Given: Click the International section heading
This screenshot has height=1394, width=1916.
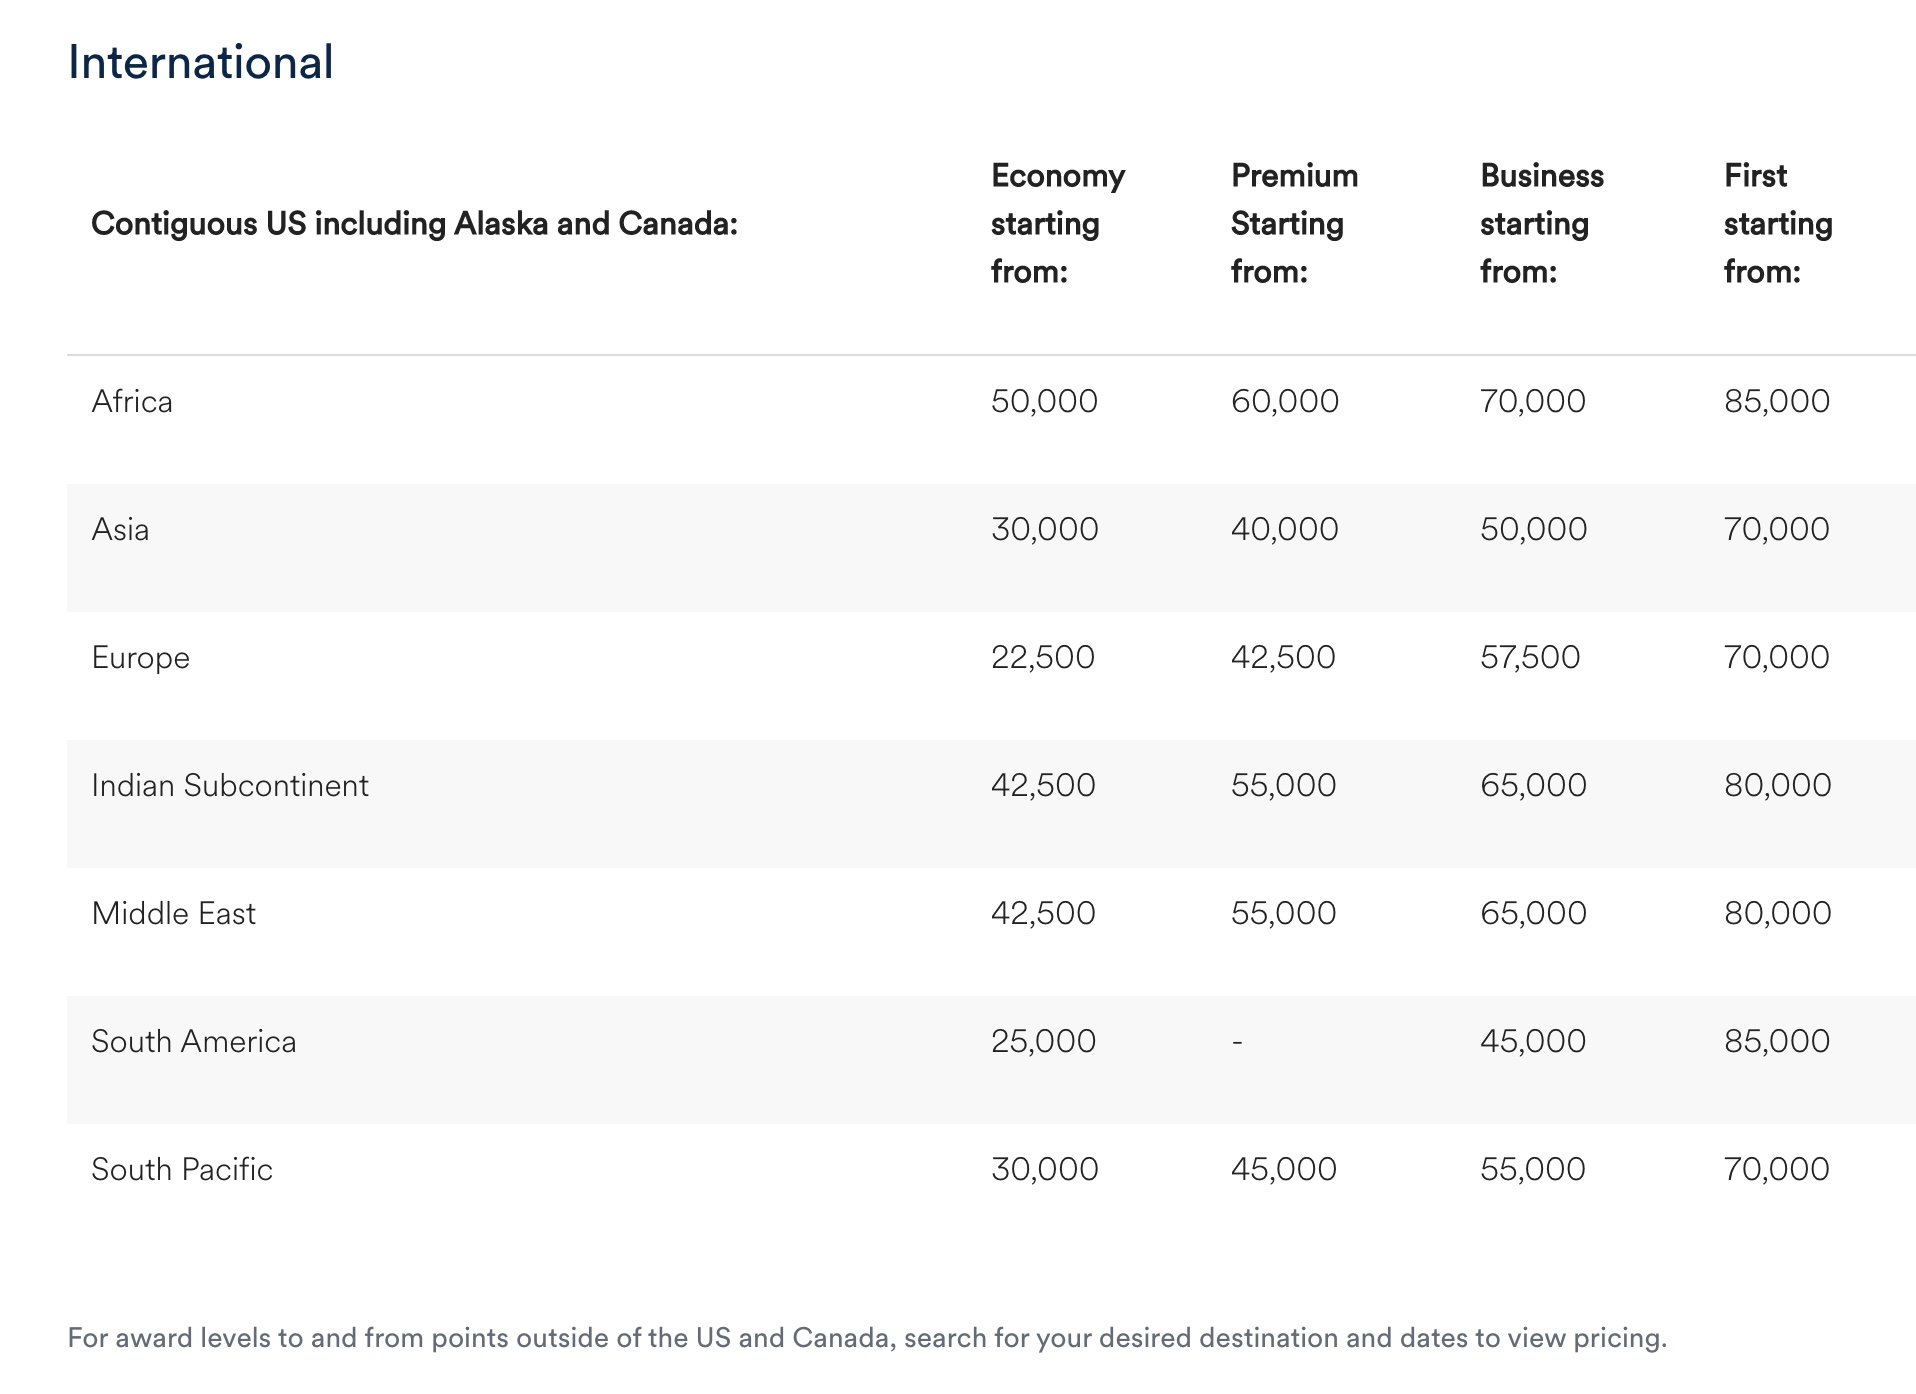Looking at the screenshot, I should (x=200, y=62).
